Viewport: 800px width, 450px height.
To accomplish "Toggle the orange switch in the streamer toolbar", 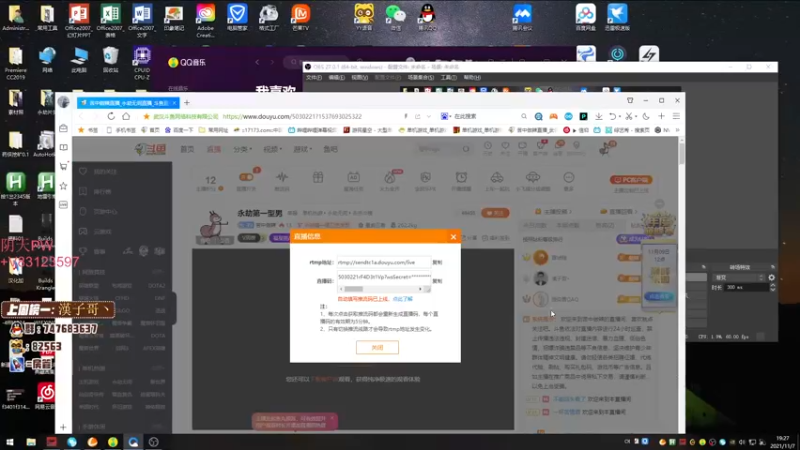I will tap(246, 177).
